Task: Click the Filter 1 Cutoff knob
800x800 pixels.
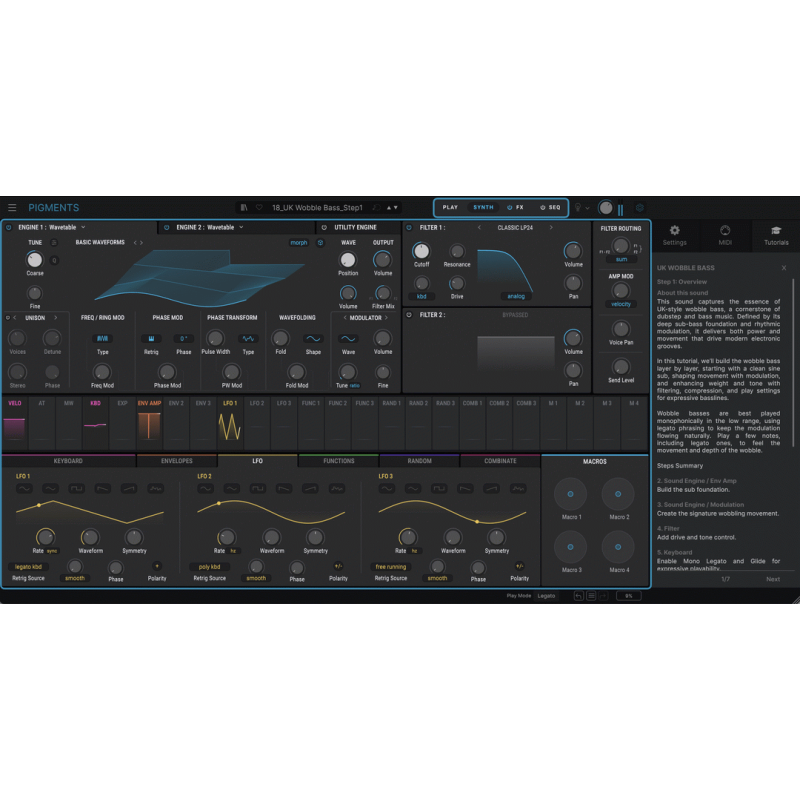Action: pos(421,251)
